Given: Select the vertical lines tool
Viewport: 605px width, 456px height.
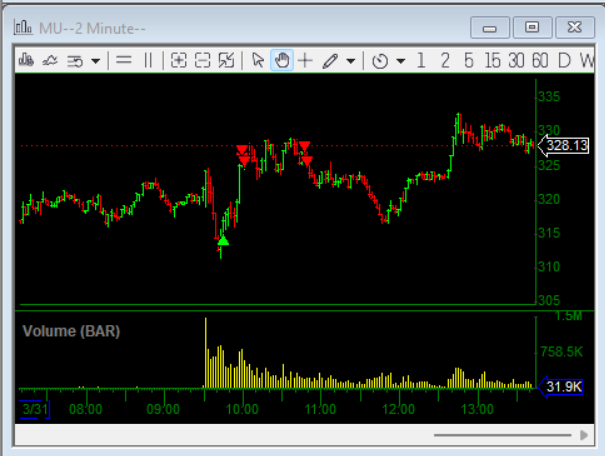Looking at the screenshot, I should 148,61.
